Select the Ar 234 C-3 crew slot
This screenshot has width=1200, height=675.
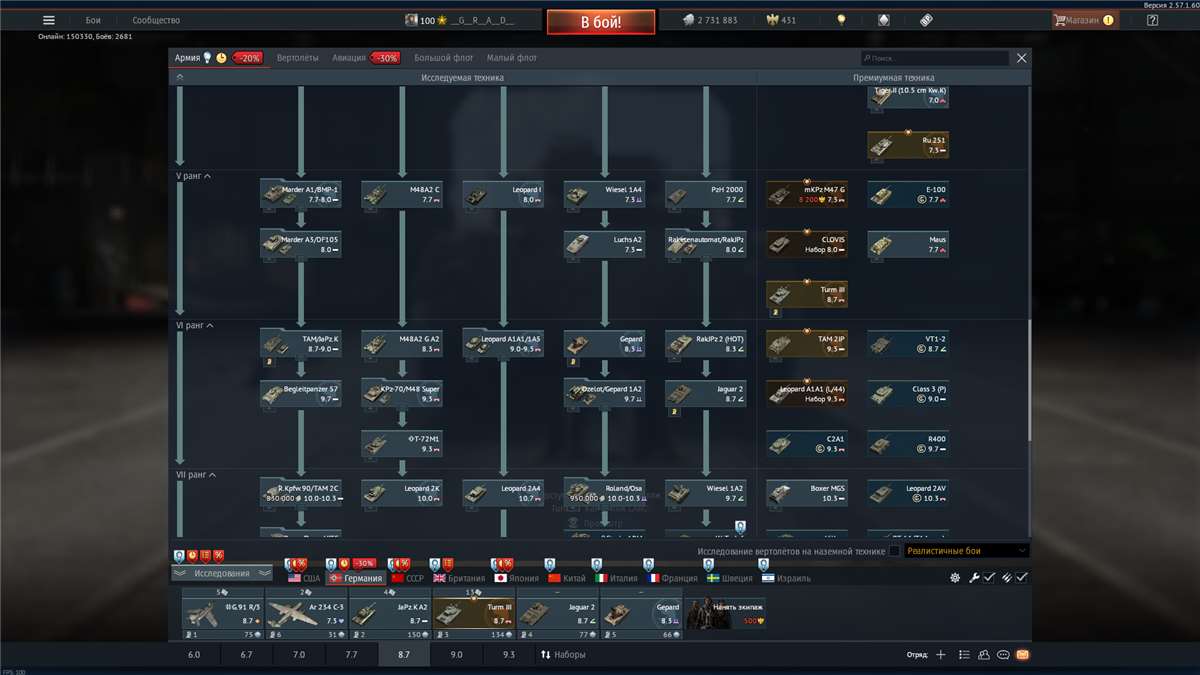pos(306,614)
